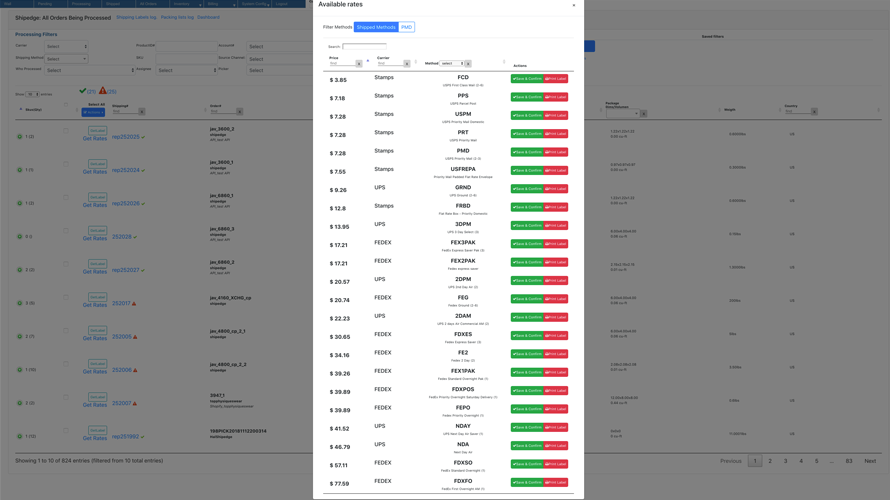Toggle the Shipped Methods filter
Image resolution: width=890 pixels, height=500 pixels.
pyautogui.click(x=376, y=27)
